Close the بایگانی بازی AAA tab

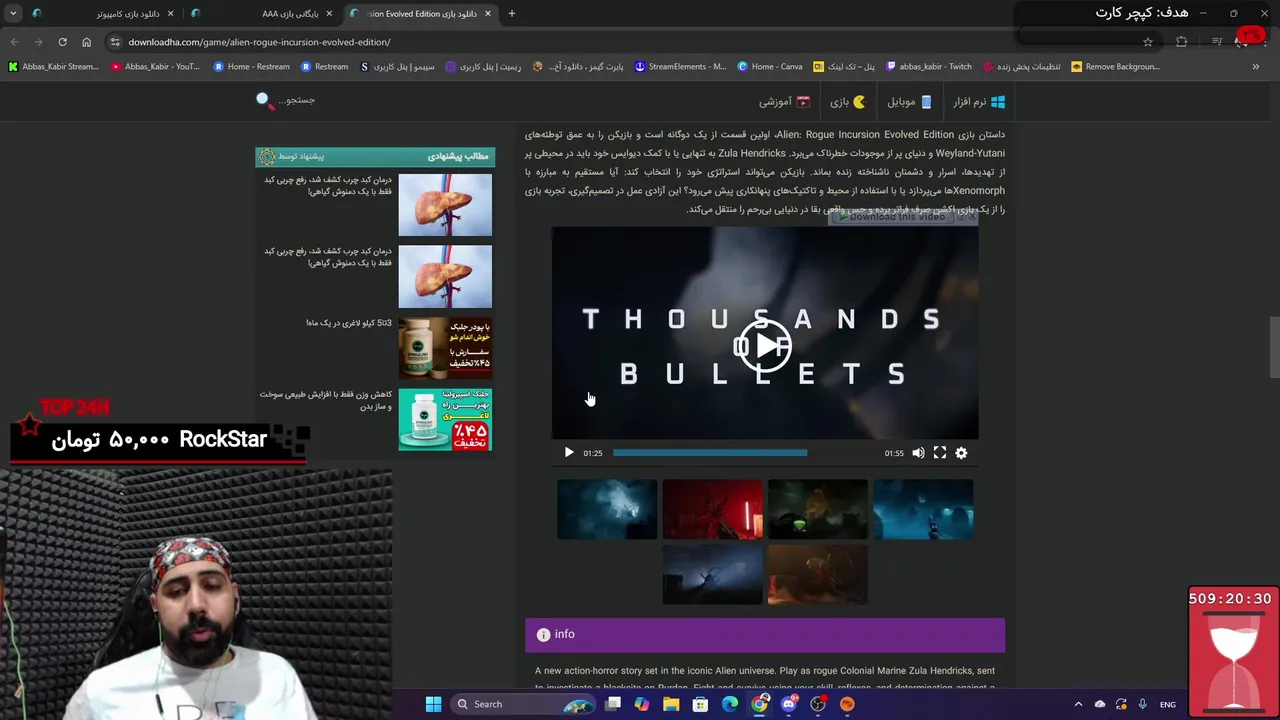pyautogui.click(x=329, y=14)
